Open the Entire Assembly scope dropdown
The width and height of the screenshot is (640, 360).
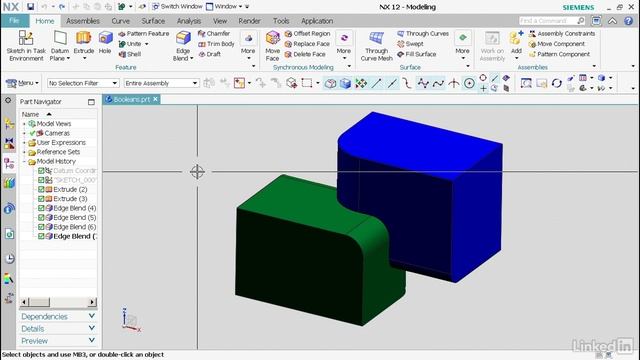click(161, 83)
